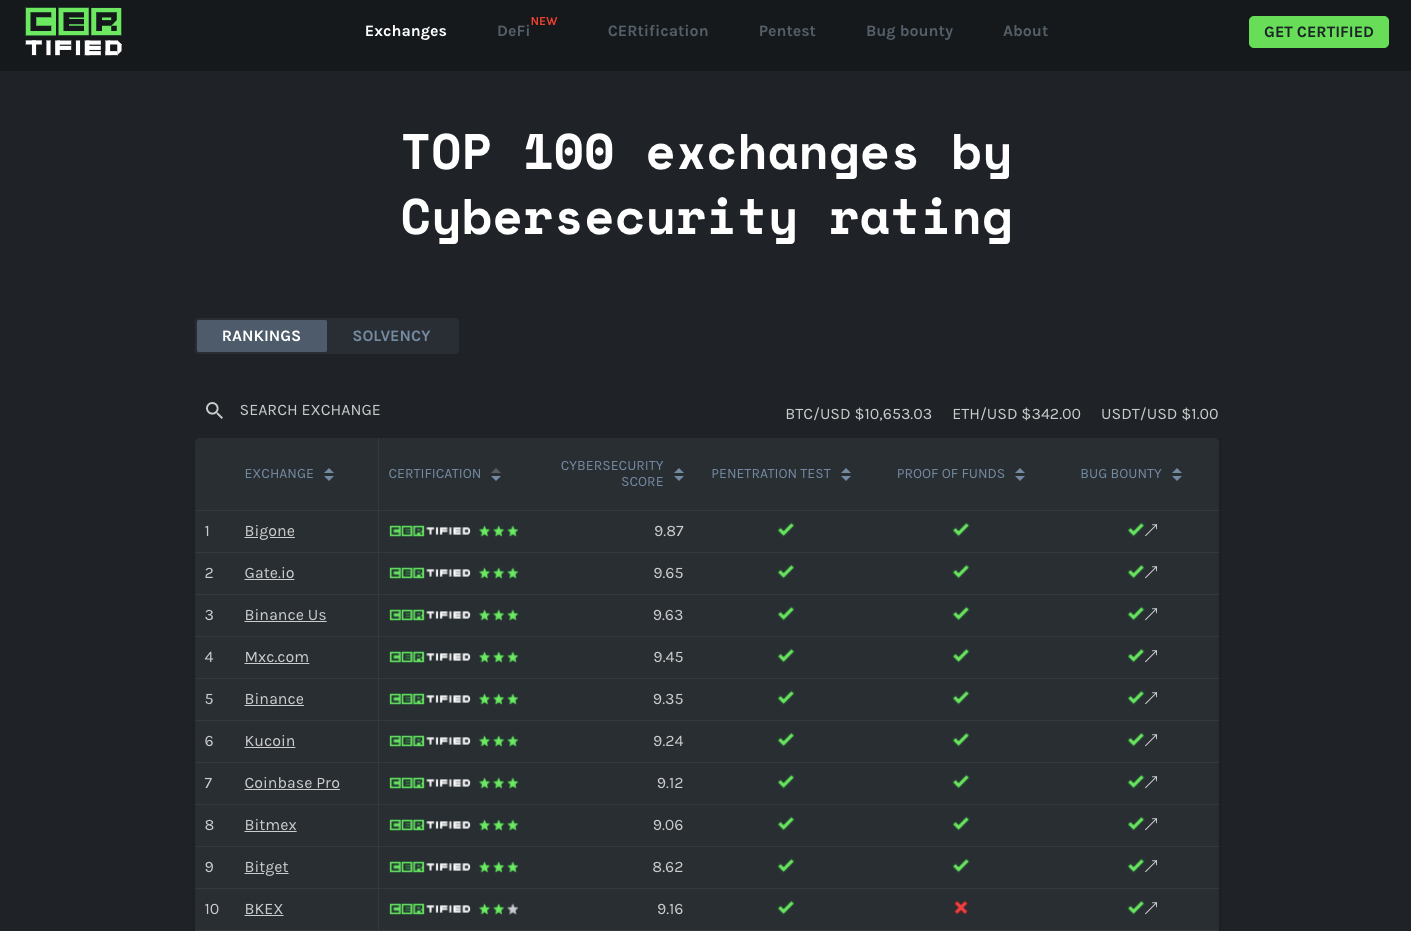Open Binance Us bug bounty arrow link
Viewport: 1411px width, 931px height.
pos(1151,614)
